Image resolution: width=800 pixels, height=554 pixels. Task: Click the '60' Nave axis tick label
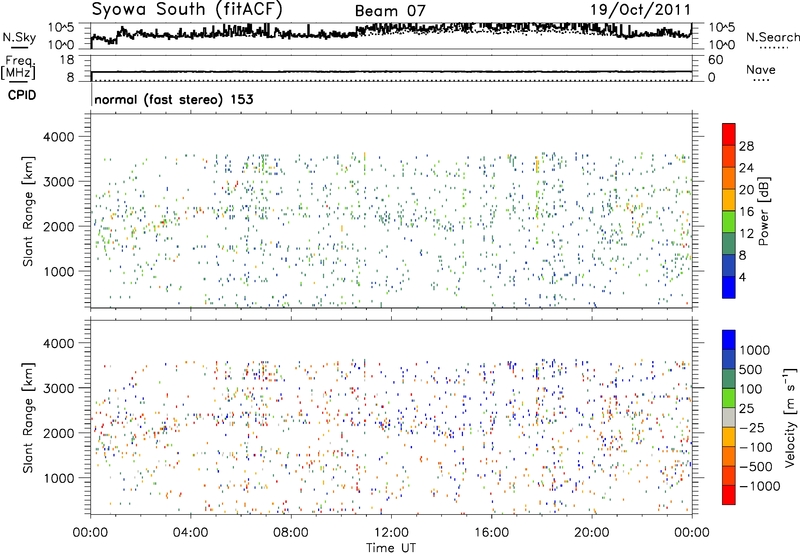[x=715, y=60]
